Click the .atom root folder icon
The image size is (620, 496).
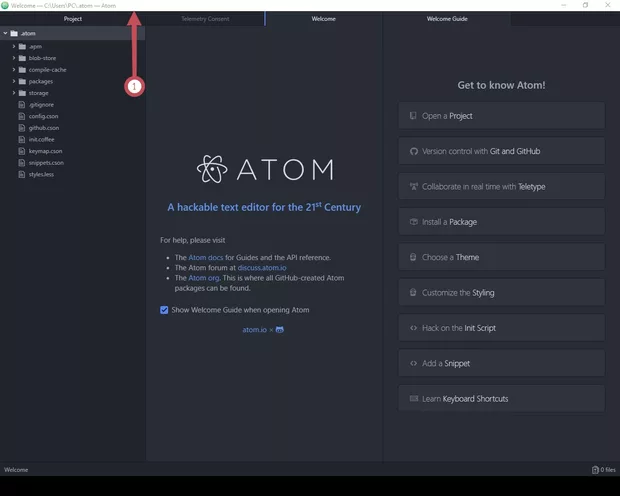point(14,33)
